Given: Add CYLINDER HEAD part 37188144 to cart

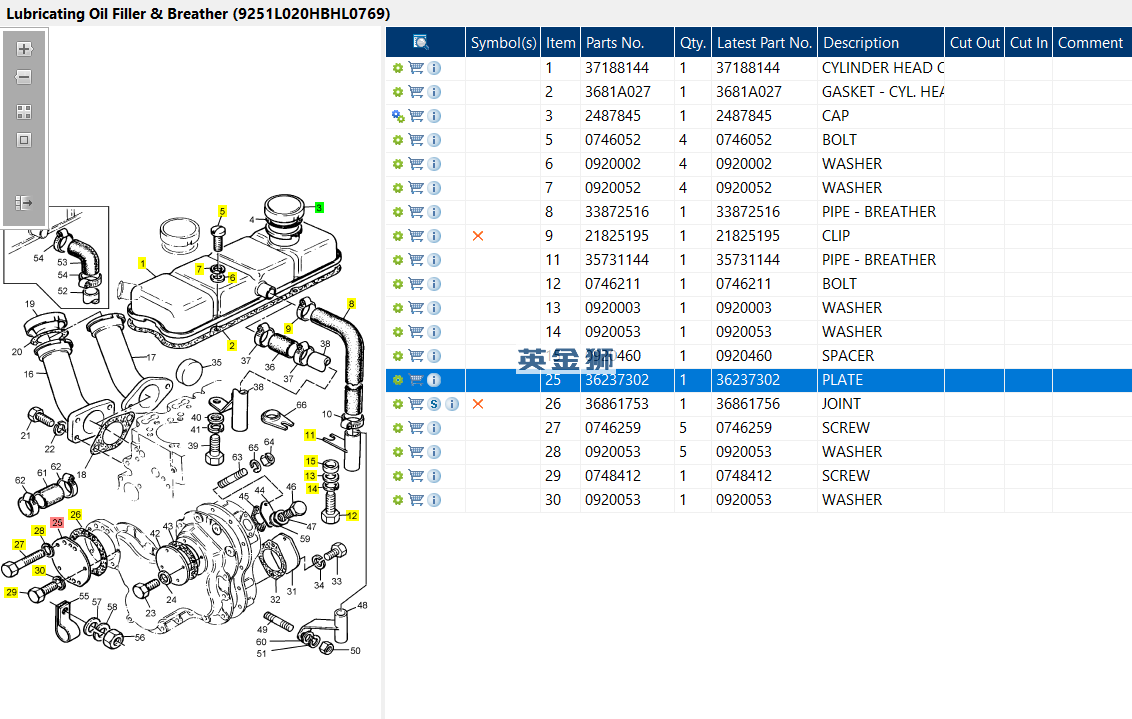Looking at the screenshot, I should [x=416, y=68].
